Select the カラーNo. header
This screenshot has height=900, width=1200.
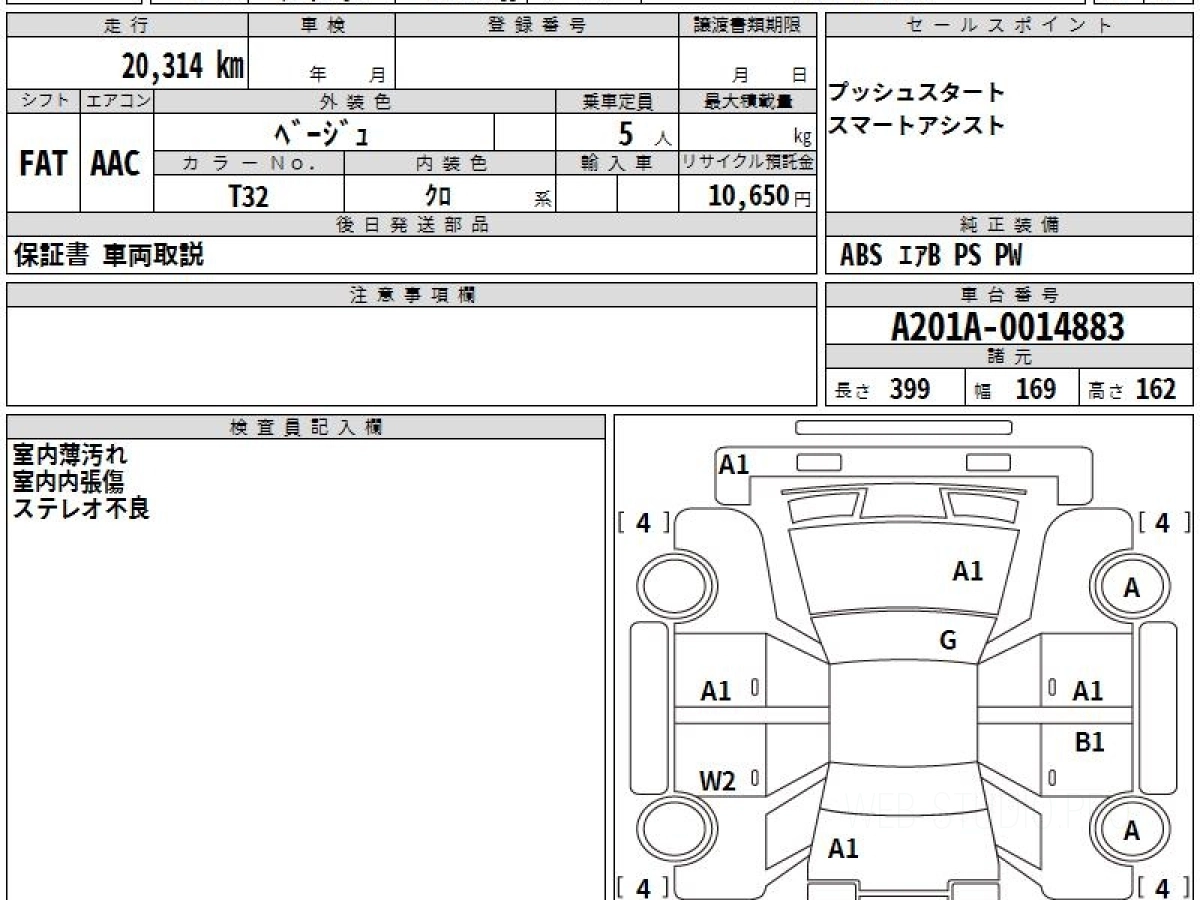pos(249,164)
